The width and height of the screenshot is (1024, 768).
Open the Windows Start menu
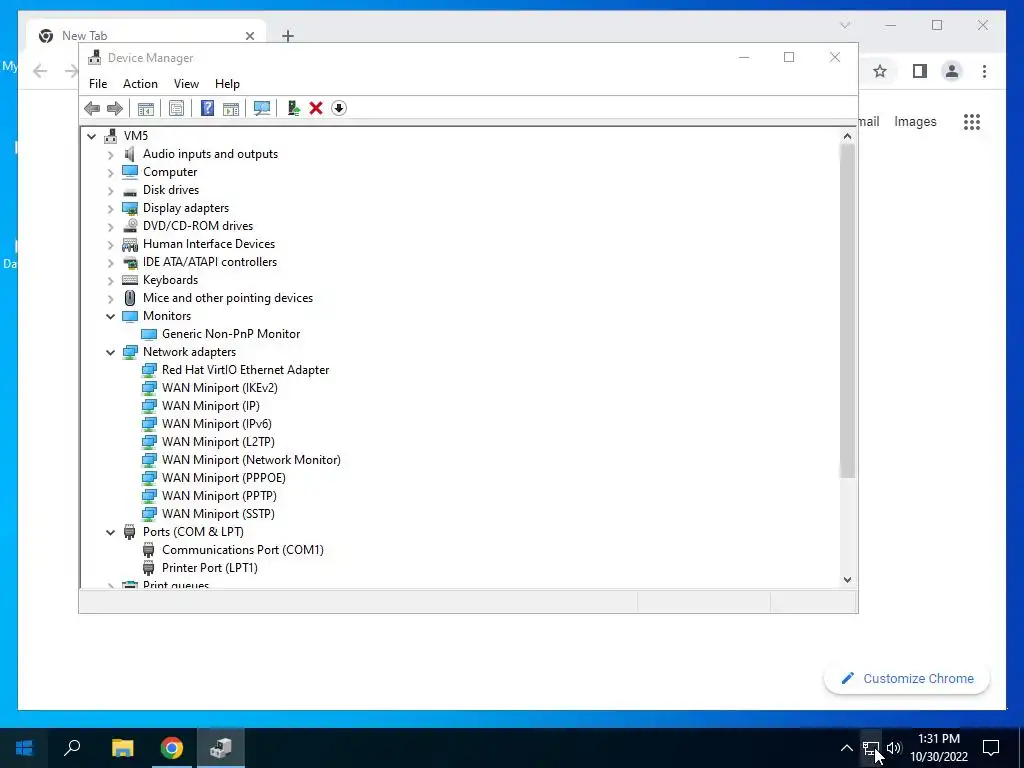point(24,748)
